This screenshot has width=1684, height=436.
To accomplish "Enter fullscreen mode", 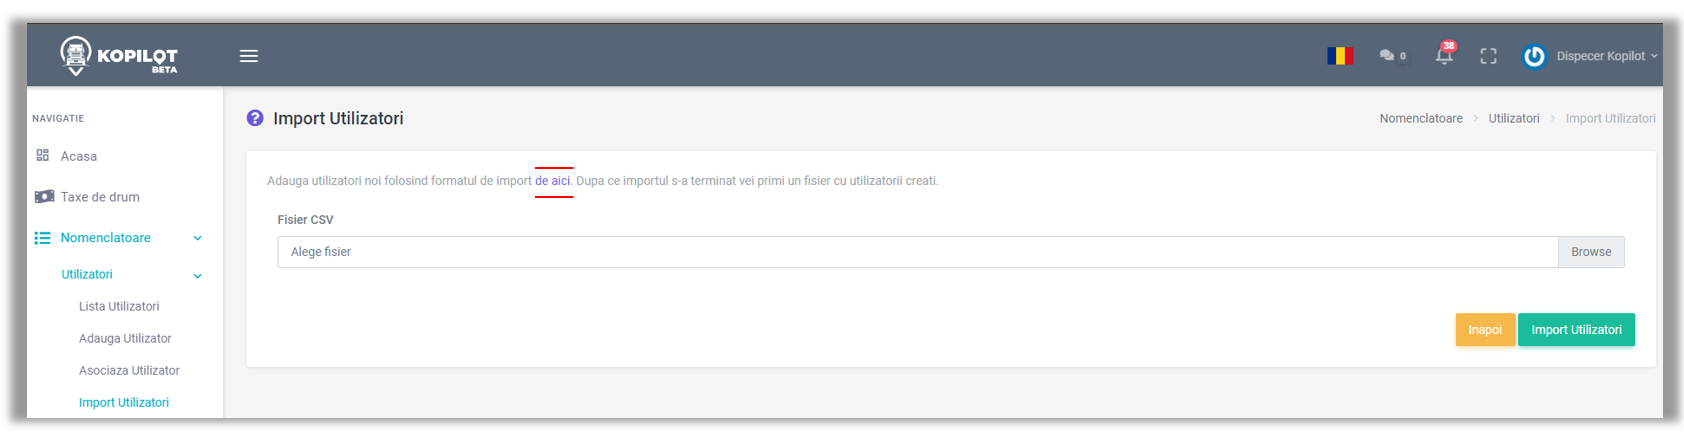I will point(1488,56).
